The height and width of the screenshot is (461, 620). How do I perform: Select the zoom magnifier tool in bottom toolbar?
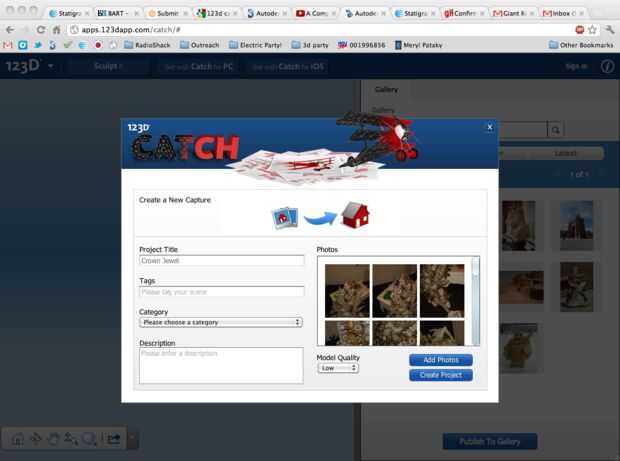pyautogui.click(x=89, y=438)
